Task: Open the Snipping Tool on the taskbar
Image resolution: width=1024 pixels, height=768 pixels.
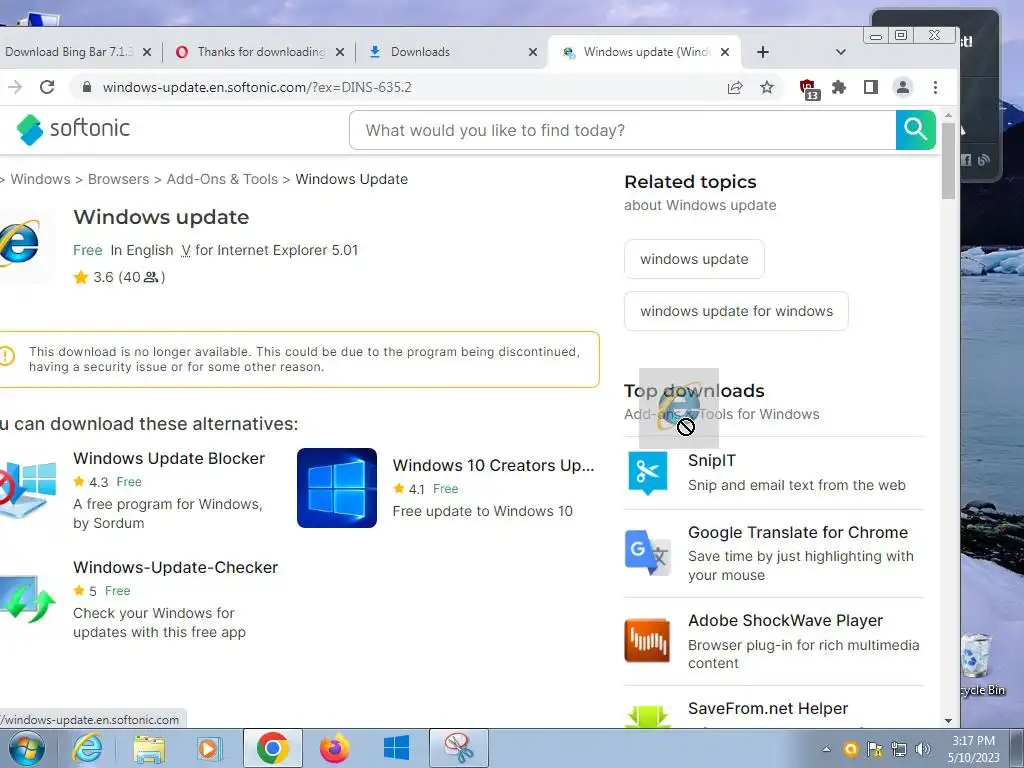Action: tap(458, 748)
